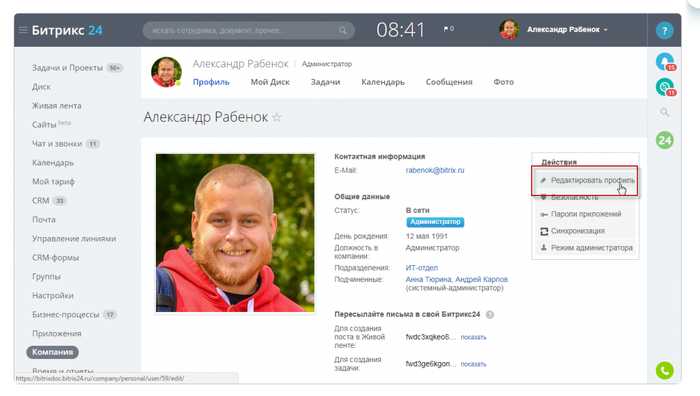Screen dimensions: 700x396
Task: Click the search field in the header
Action: coord(249,30)
